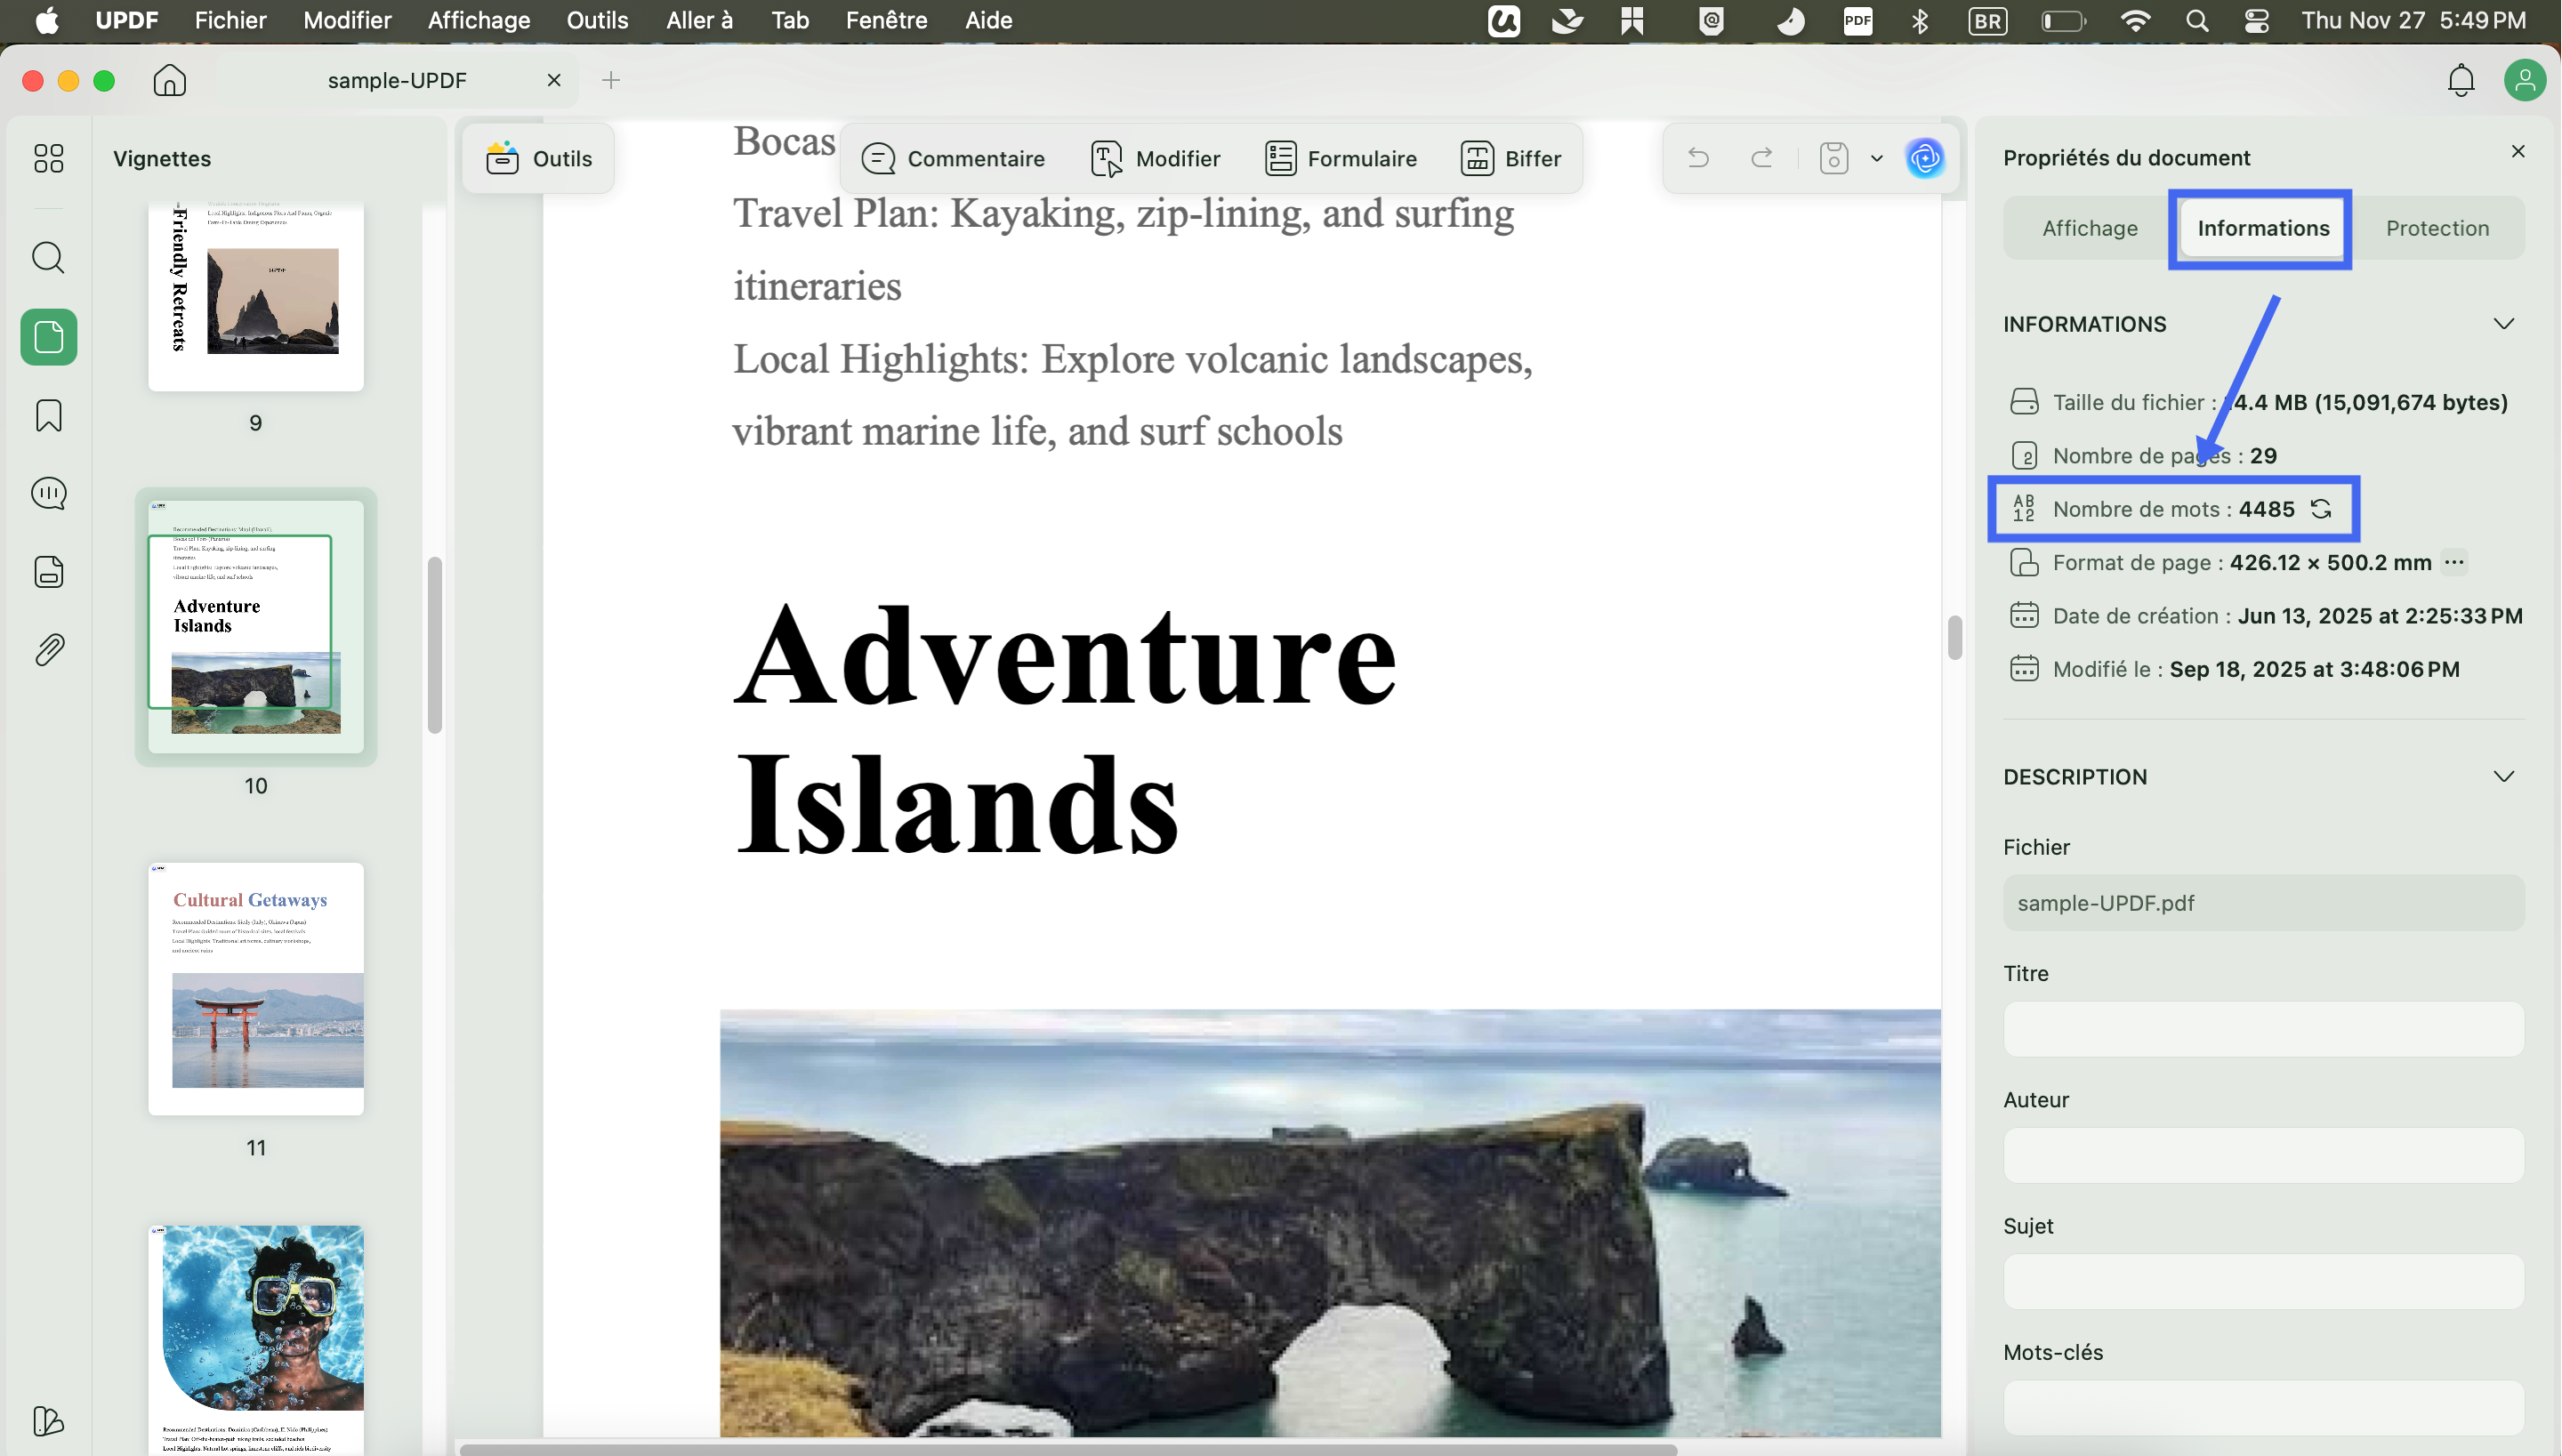Screen dimensions: 2562x1456
Task: Open the Search panel in left sidebar
Action: coord(48,257)
